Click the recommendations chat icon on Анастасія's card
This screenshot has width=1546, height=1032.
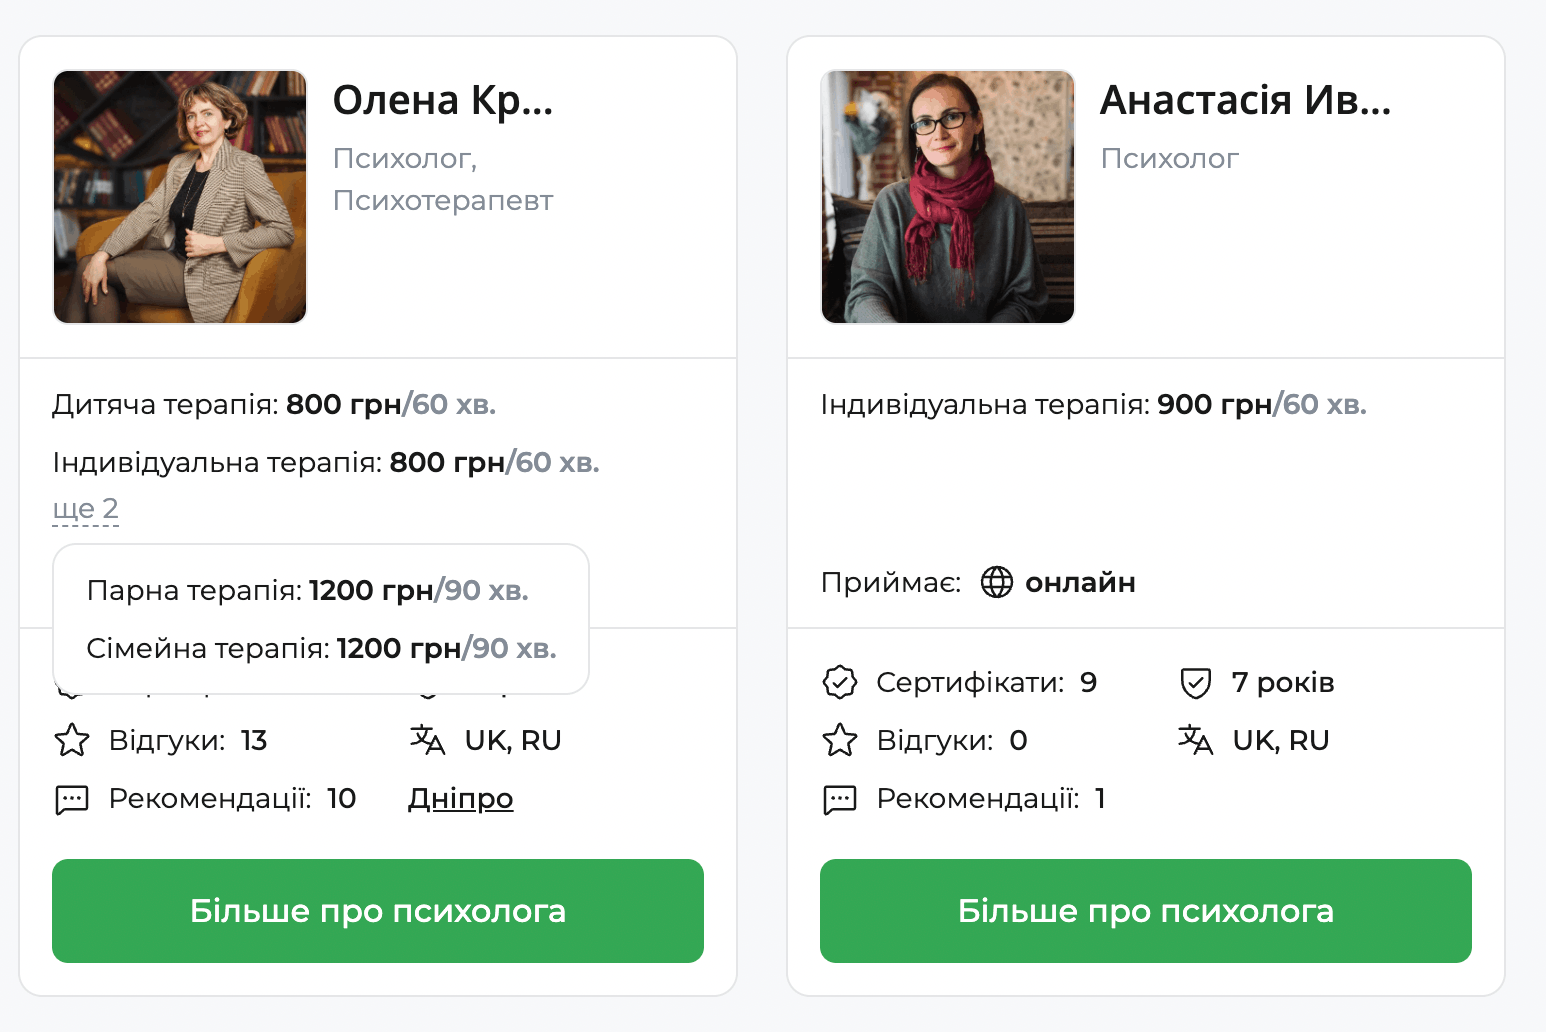840,799
